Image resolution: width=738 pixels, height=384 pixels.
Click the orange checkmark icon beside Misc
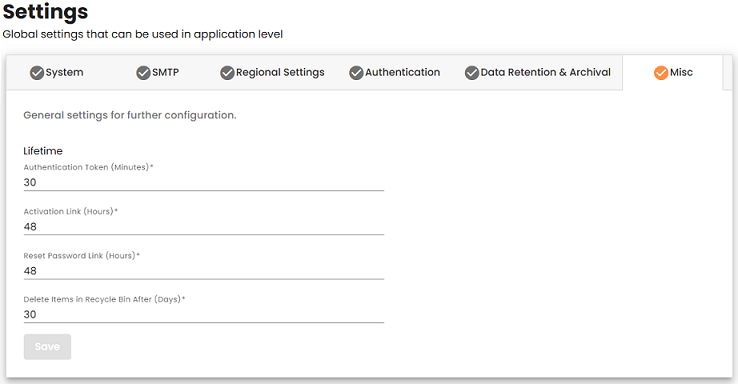(x=661, y=72)
